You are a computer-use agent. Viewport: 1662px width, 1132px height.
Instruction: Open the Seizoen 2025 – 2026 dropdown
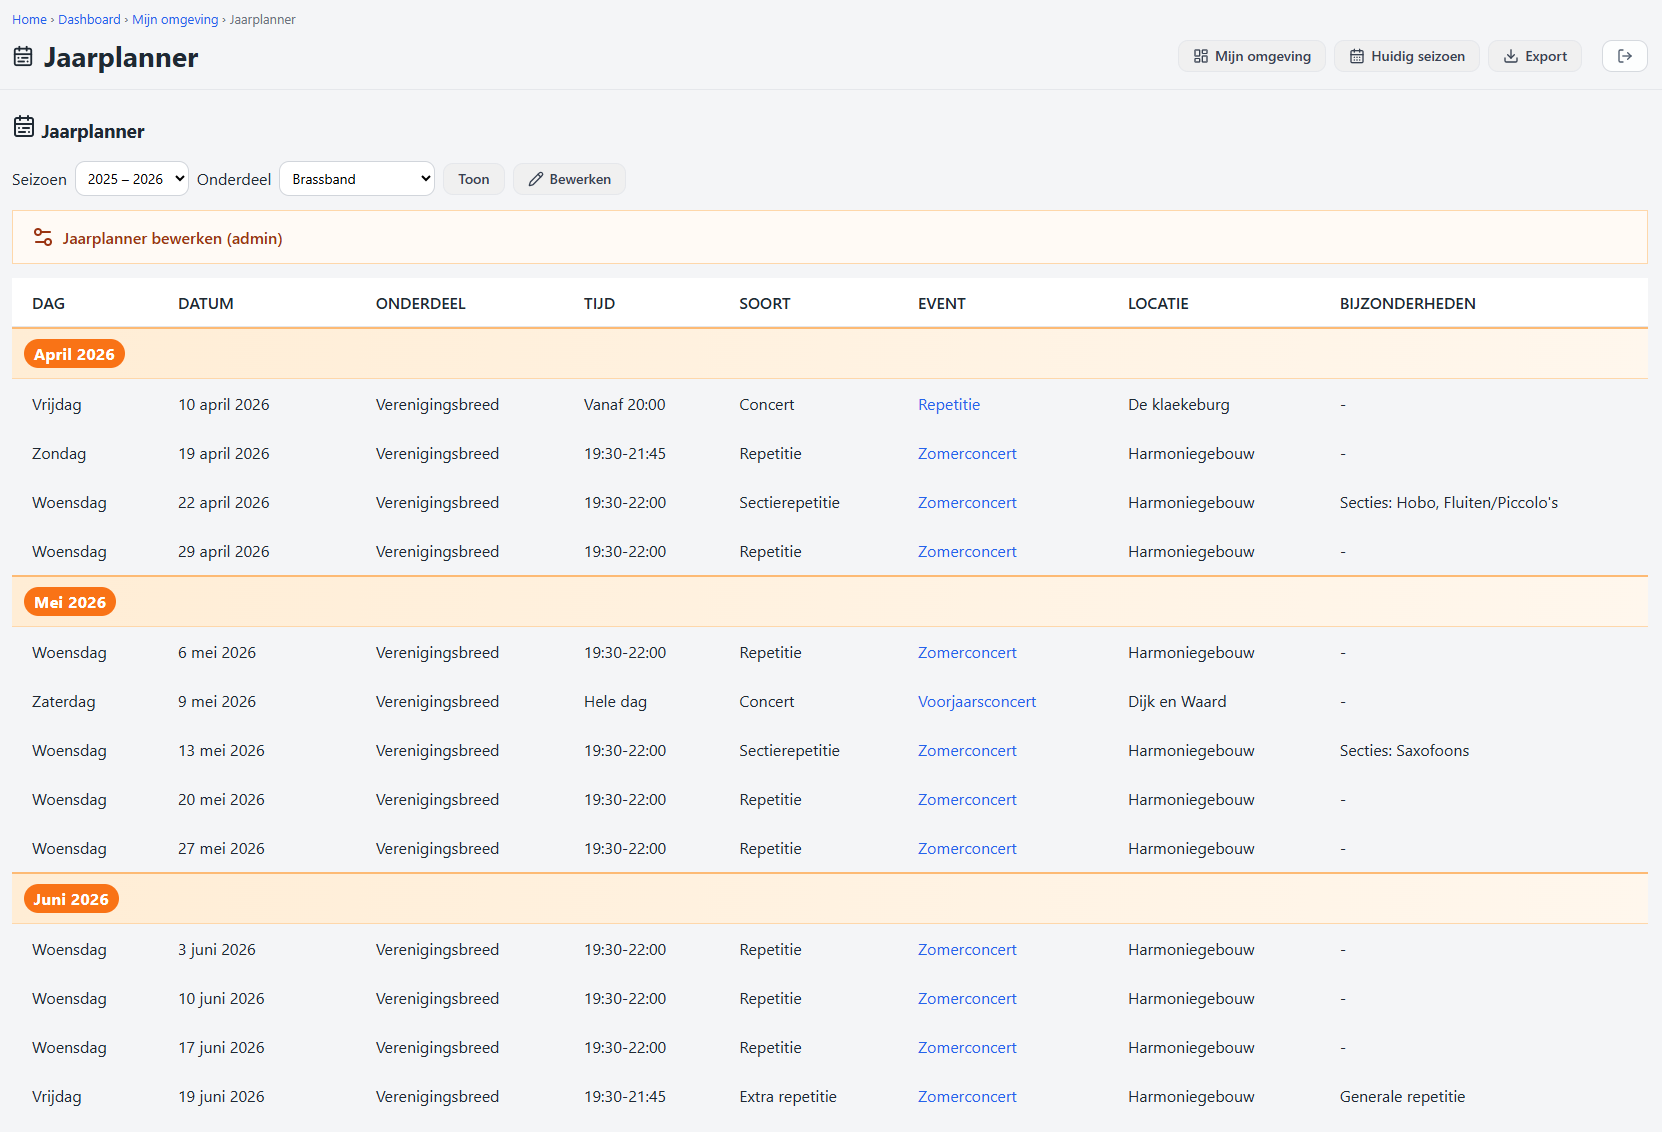tap(132, 179)
